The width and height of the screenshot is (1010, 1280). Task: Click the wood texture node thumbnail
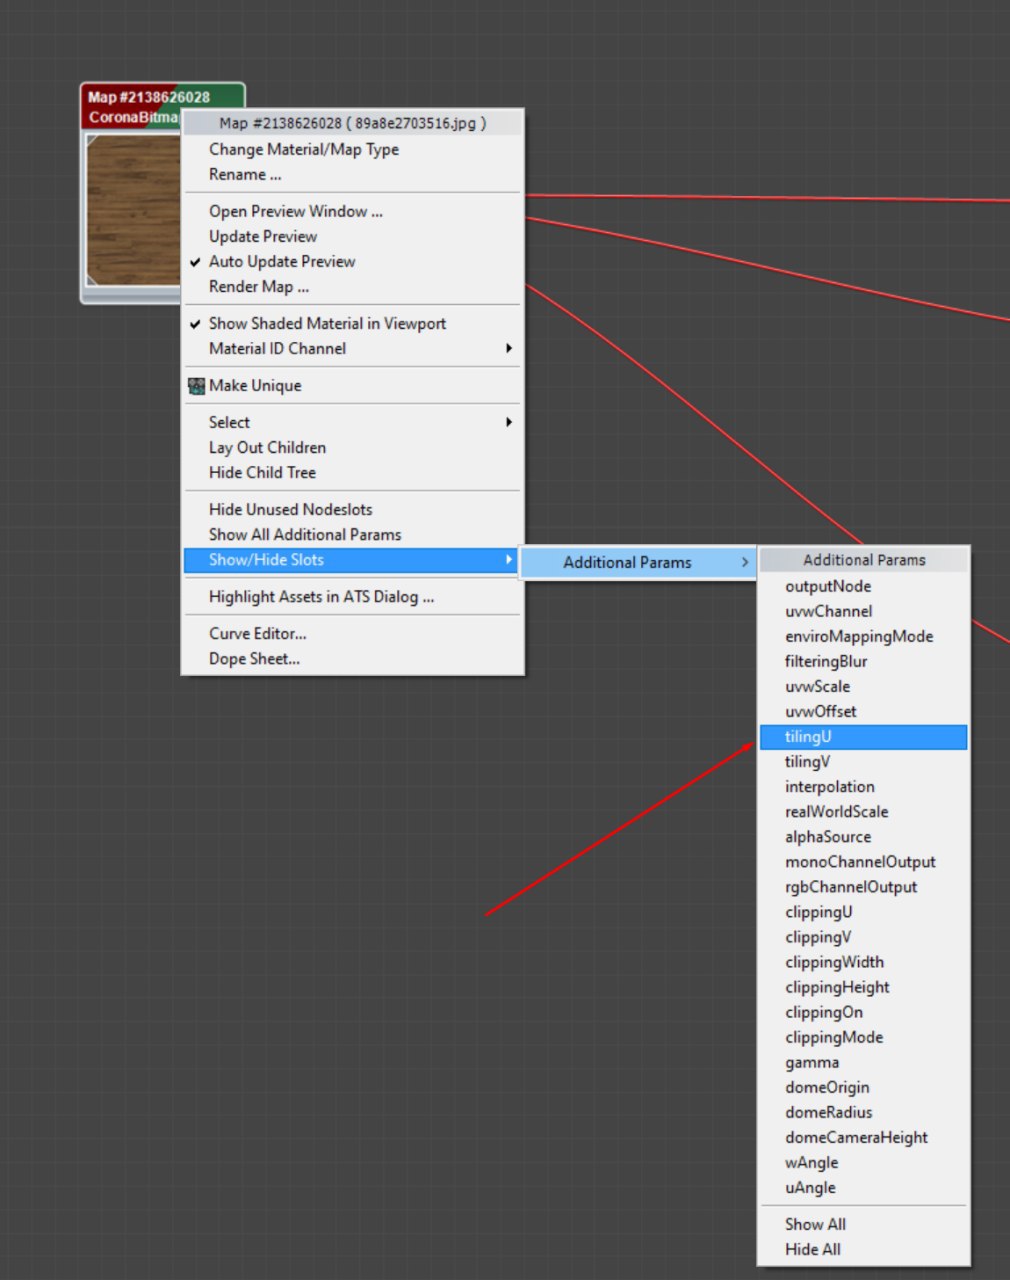pyautogui.click(x=134, y=211)
